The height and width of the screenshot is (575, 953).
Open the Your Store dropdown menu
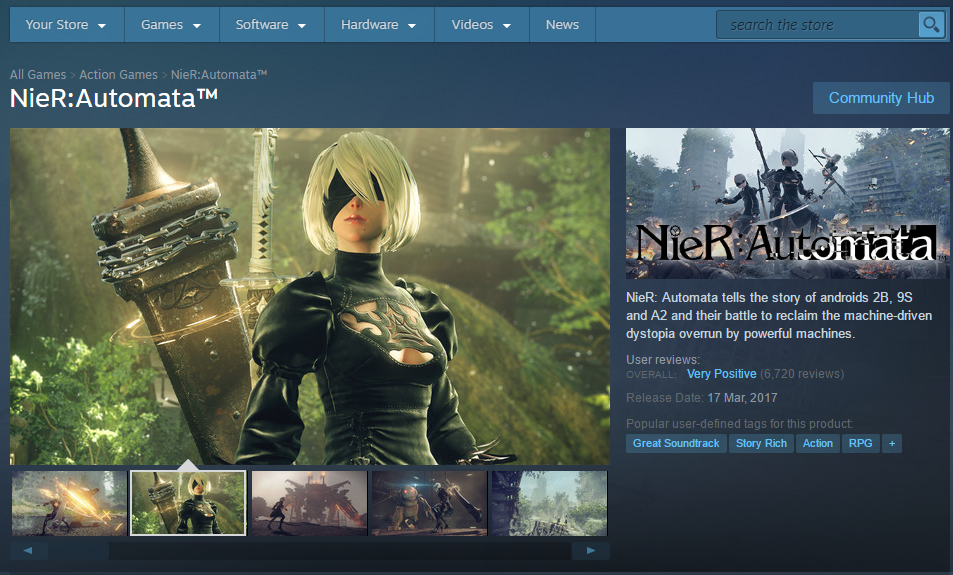pyautogui.click(x=66, y=25)
